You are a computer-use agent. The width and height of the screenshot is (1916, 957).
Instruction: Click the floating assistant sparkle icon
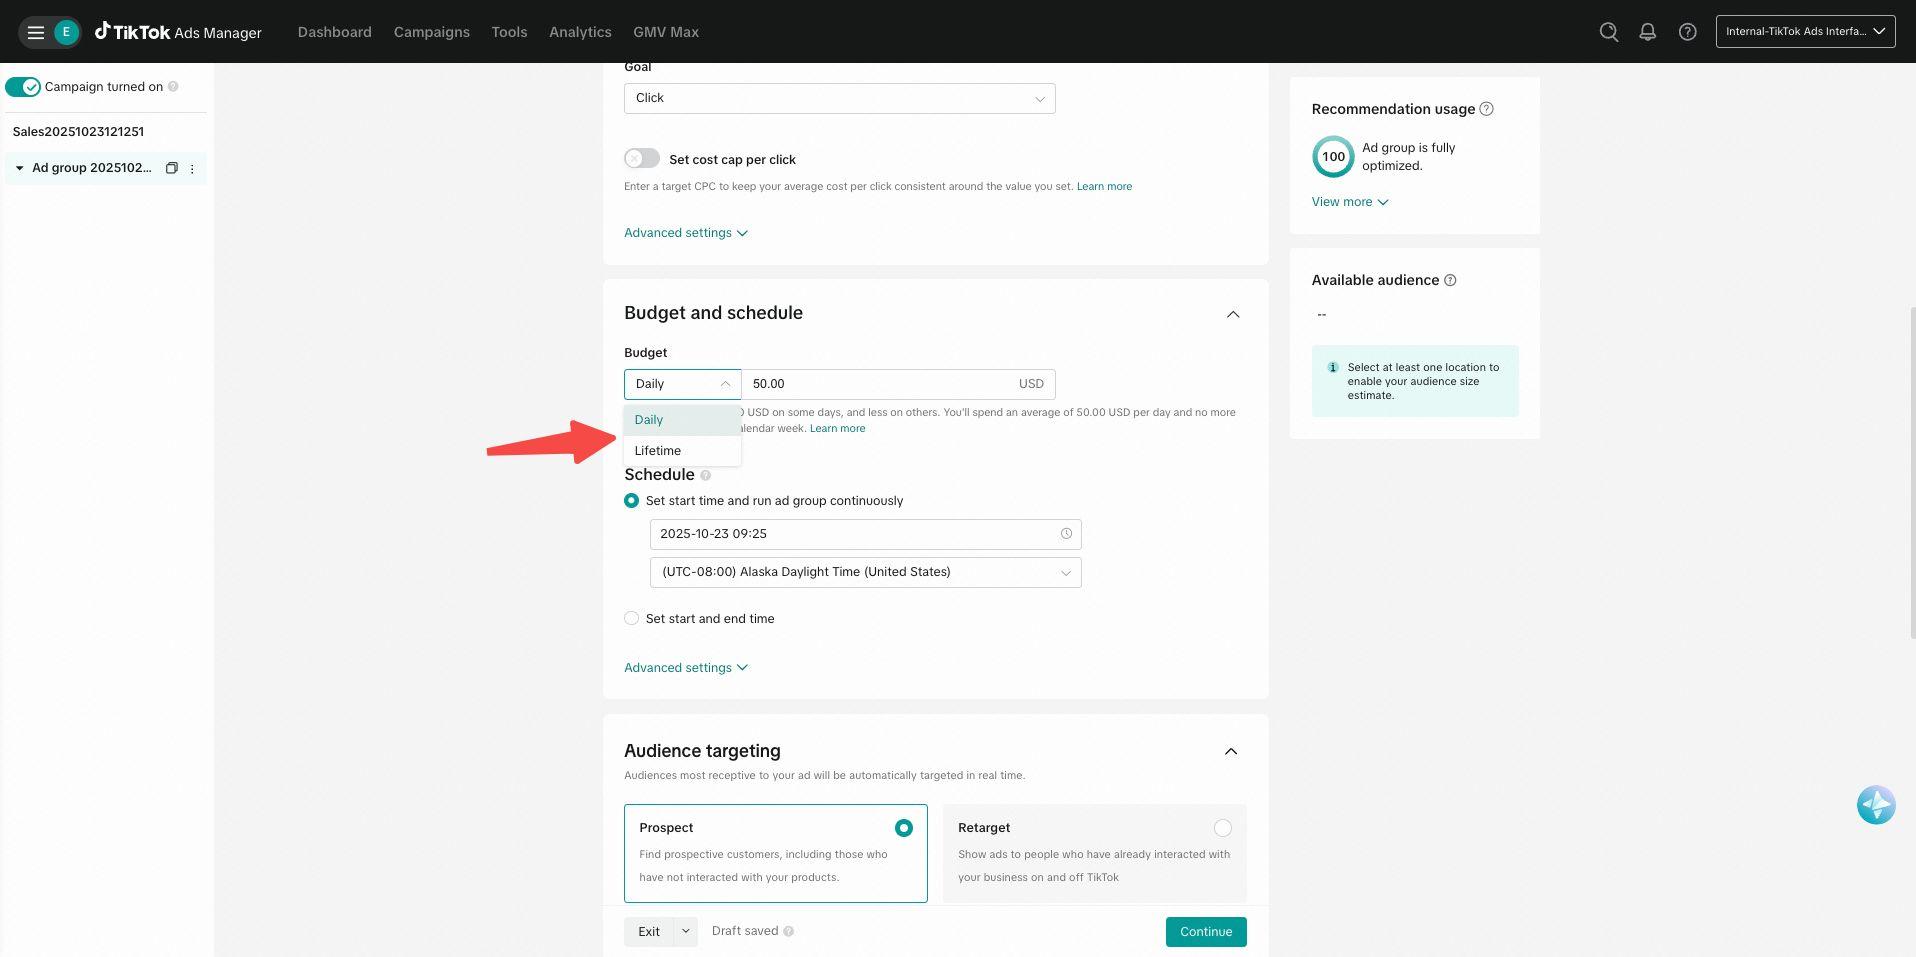1875,804
